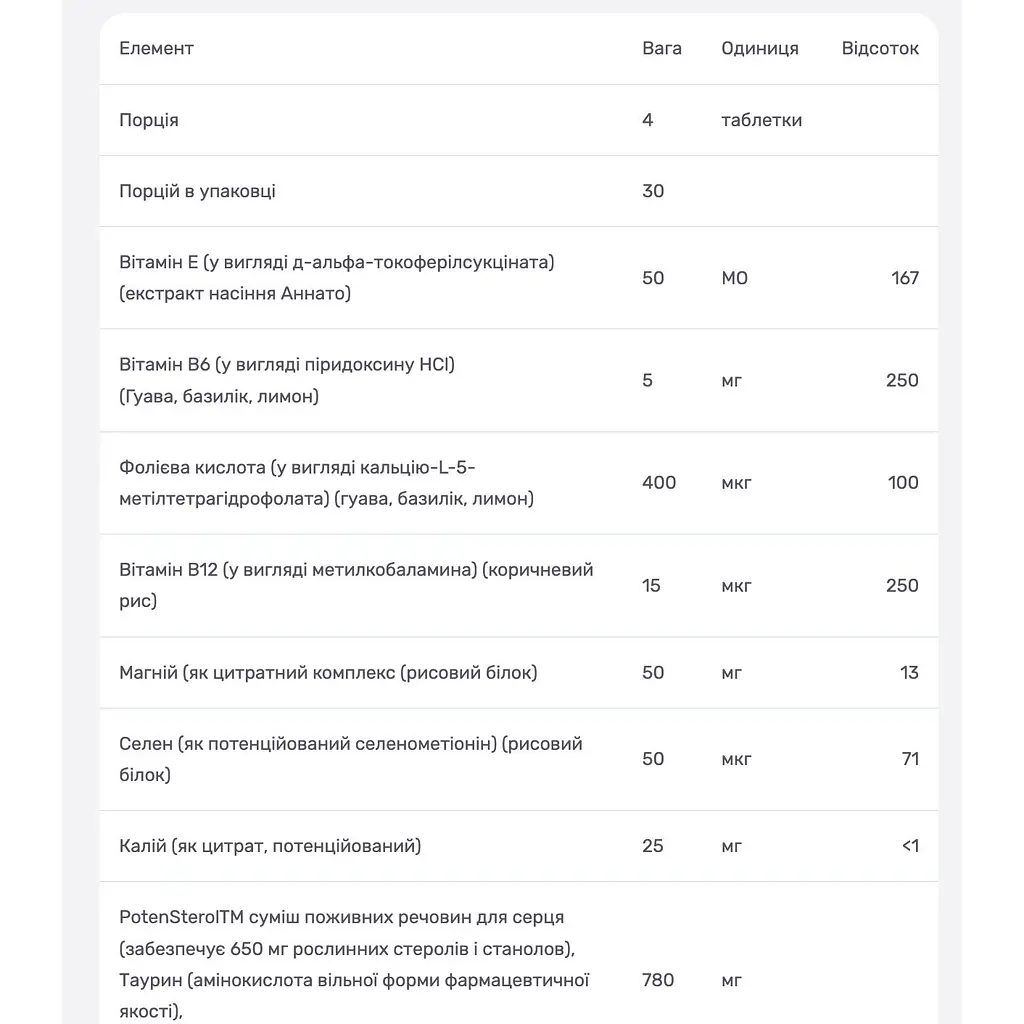Select the Вітамін Е ingredient text
Image resolution: width=1024 pixels, height=1024 pixels.
pos(336,278)
